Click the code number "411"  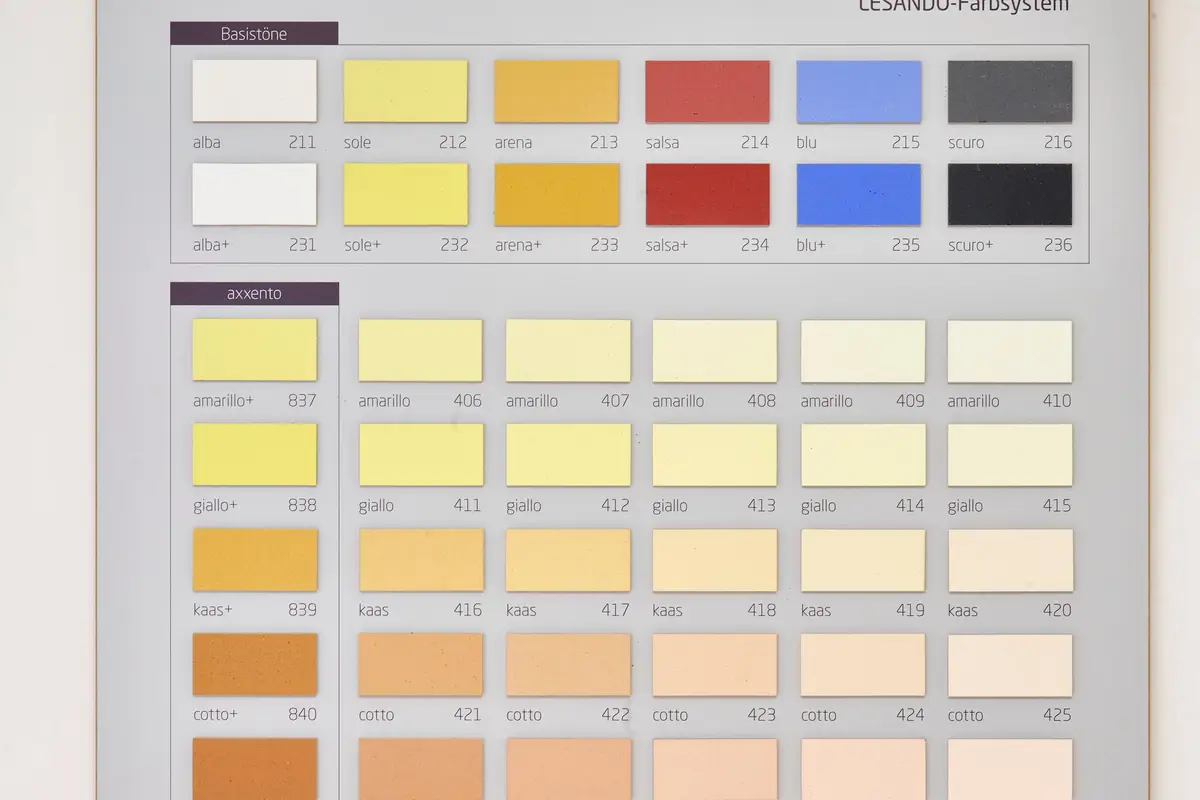[467, 506]
